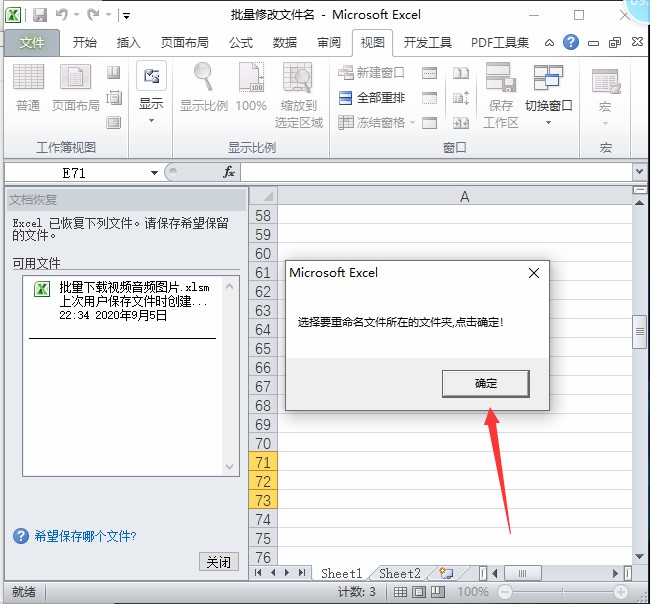Viewport: 650px width, 604px height.
Task: Click the Hide window icon
Action: pyautogui.click(x=429, y=98)
